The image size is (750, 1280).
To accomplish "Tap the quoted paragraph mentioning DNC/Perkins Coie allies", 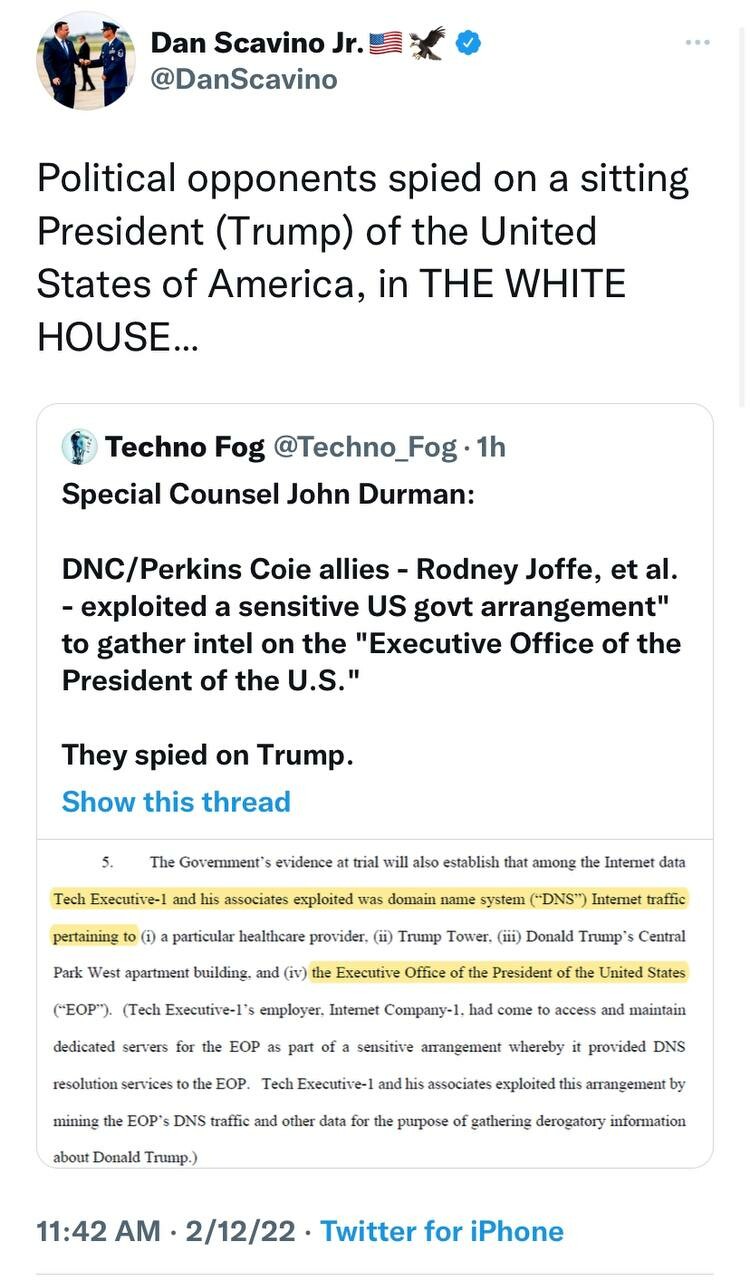I will [371, 624].
